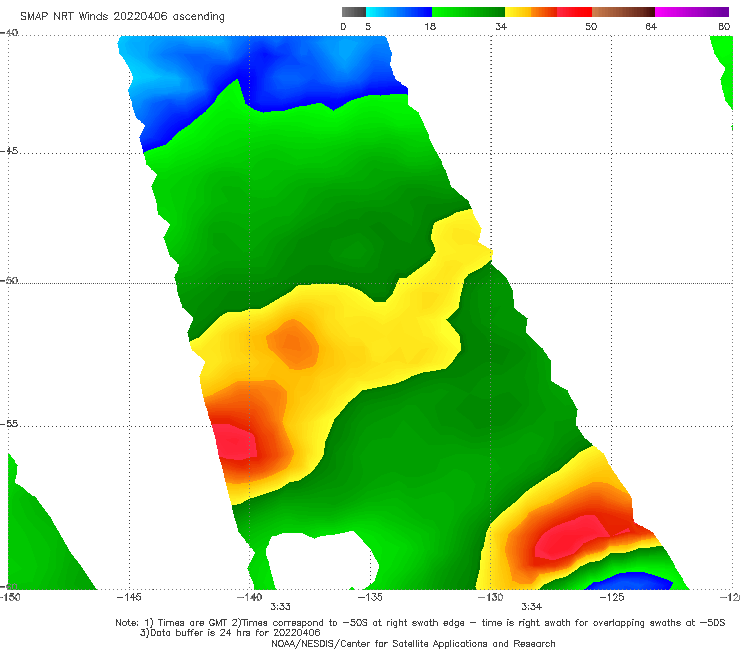Click the magenta-purple segment of the color bar
This screenshot has width=740, height=650.
(692, 12)
